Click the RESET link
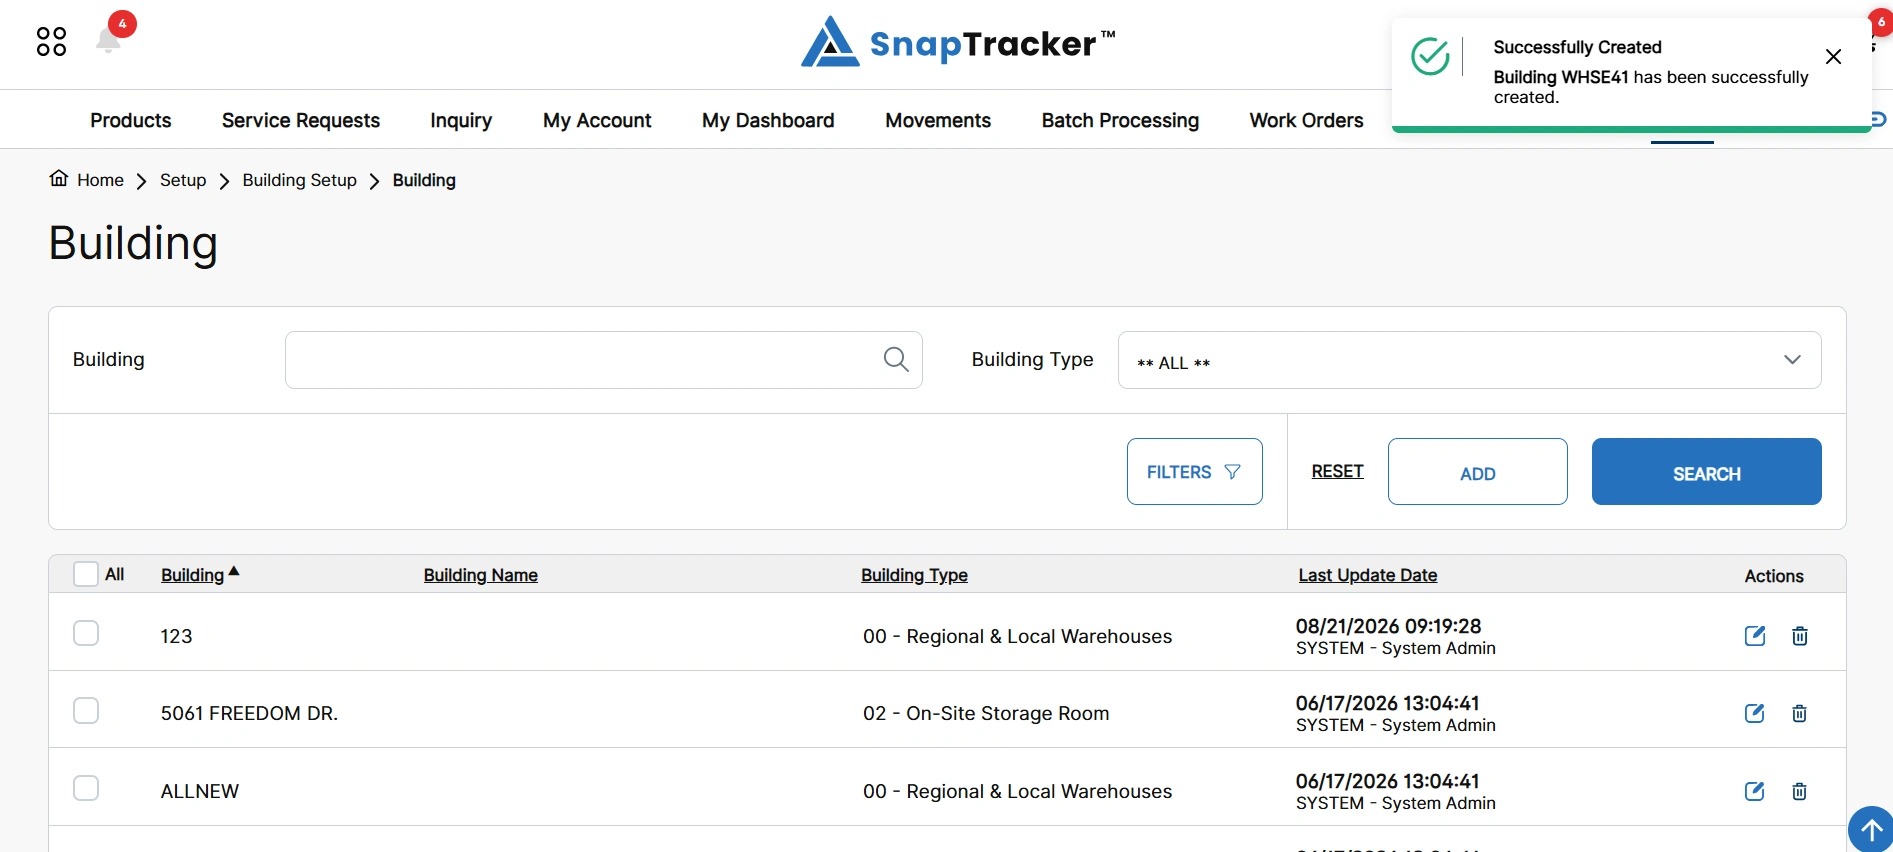Image resolution: width=1893 pixels, height=852 pixels. tap(1338, 471)
